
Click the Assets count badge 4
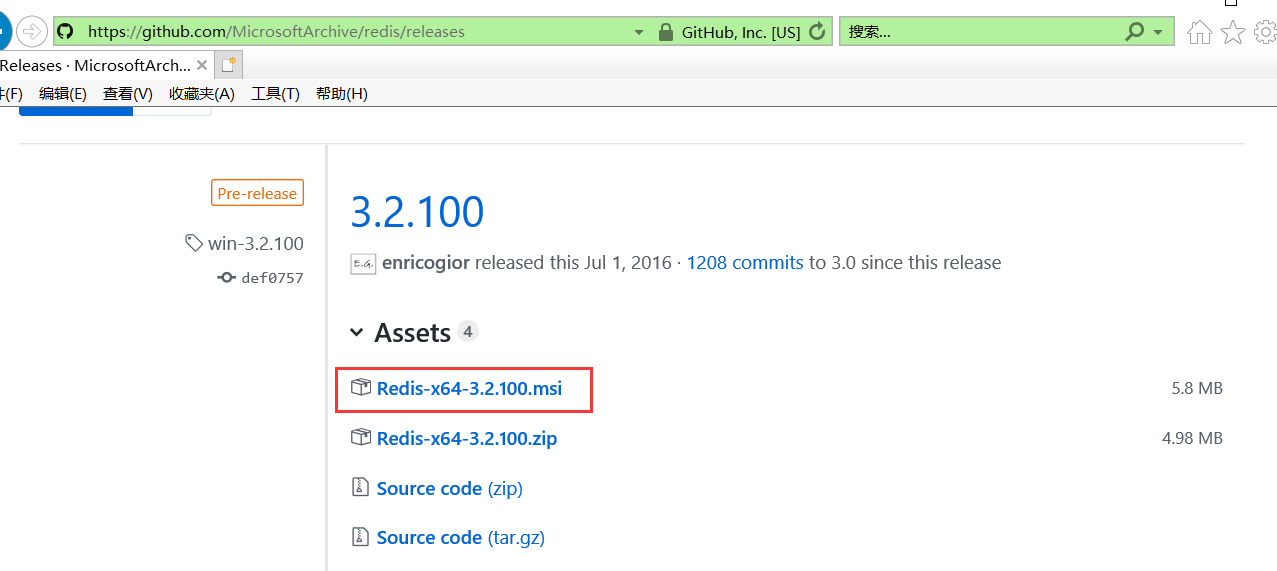coord(468,331)
